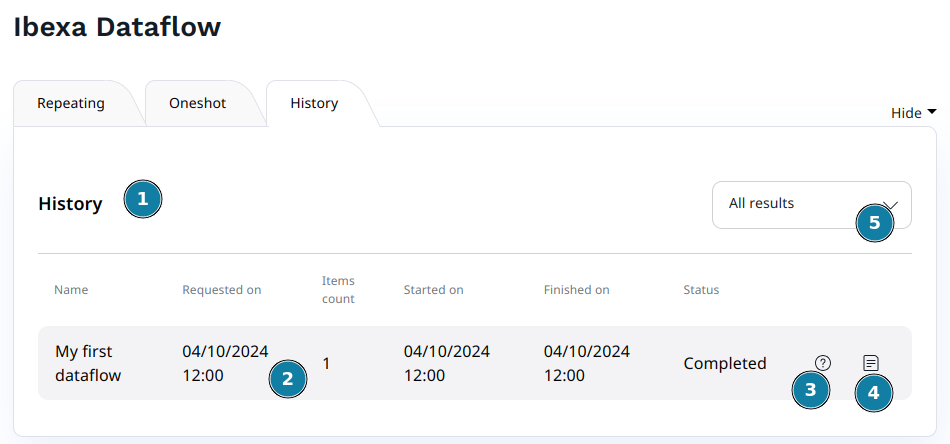Click the Started on column header
This screenshot has width=950, height=444.
point(433,290)
